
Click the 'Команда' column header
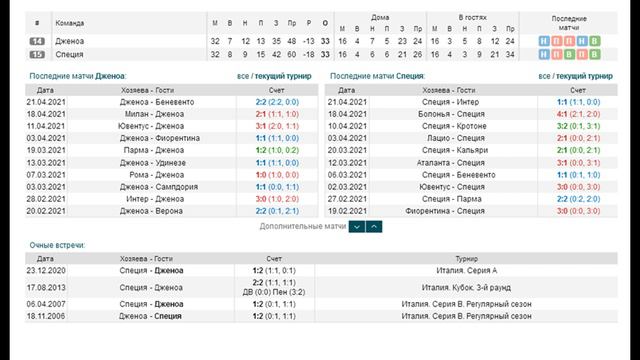70,23
